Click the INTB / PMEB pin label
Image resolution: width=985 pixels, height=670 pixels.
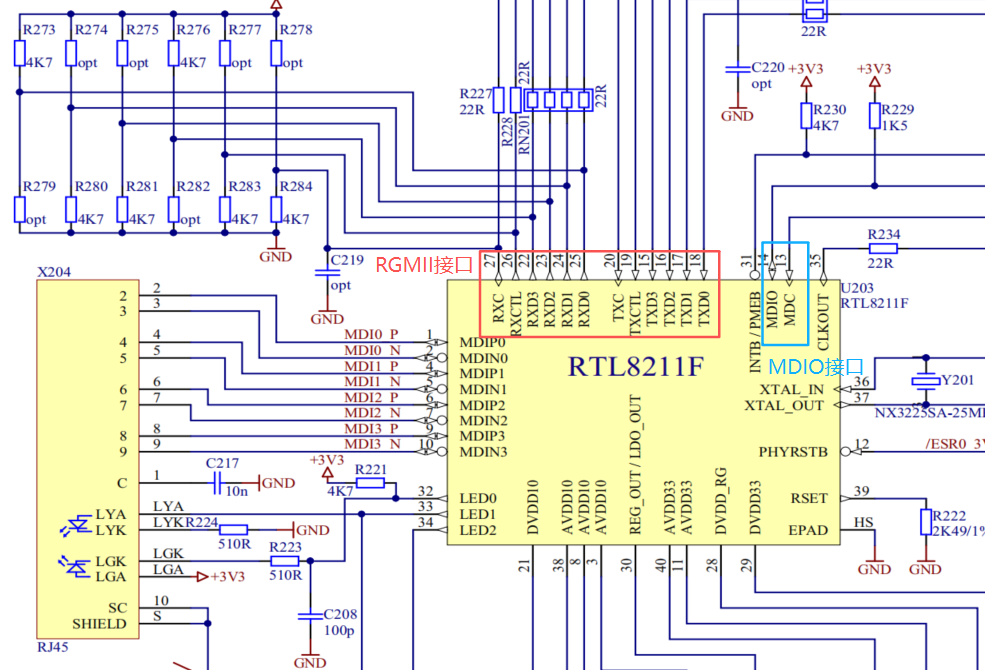pyautogui.click(x=754, y=332)
